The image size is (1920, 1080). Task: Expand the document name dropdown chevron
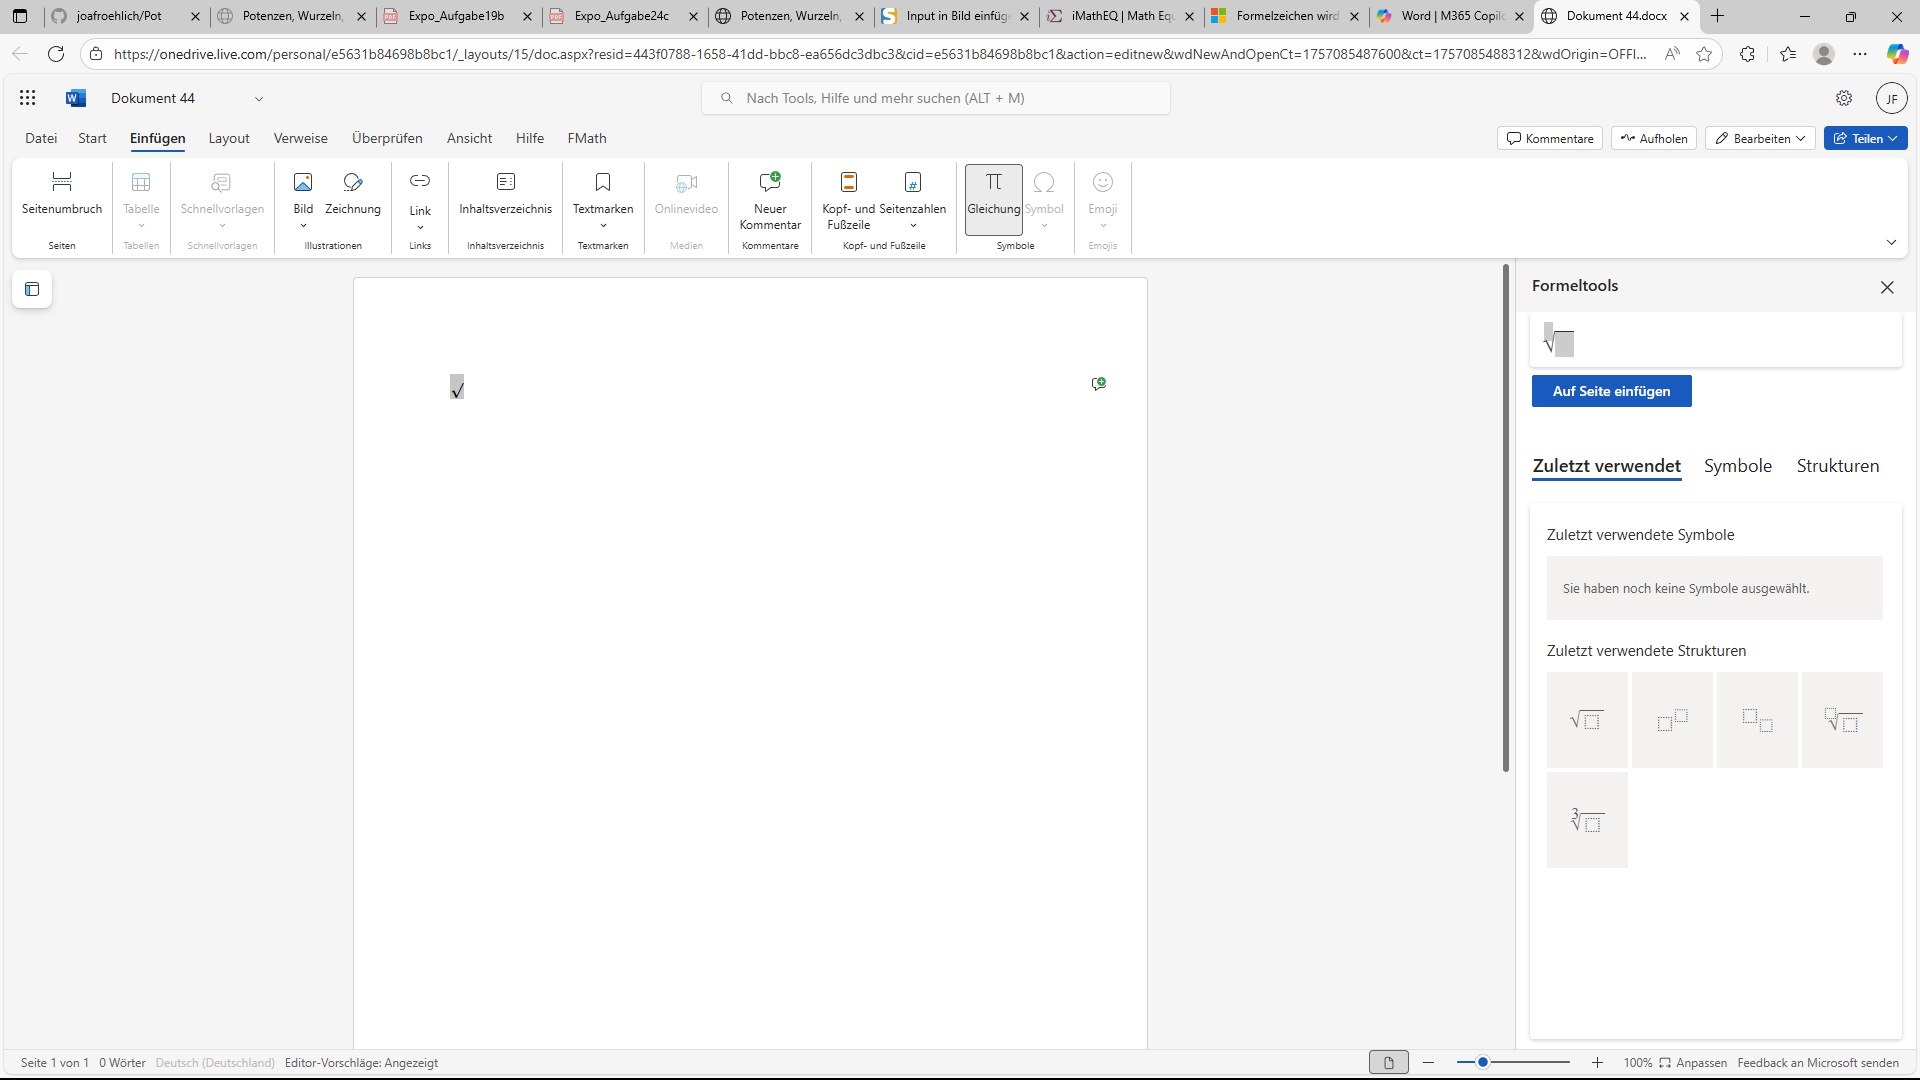tap(259, 99)
